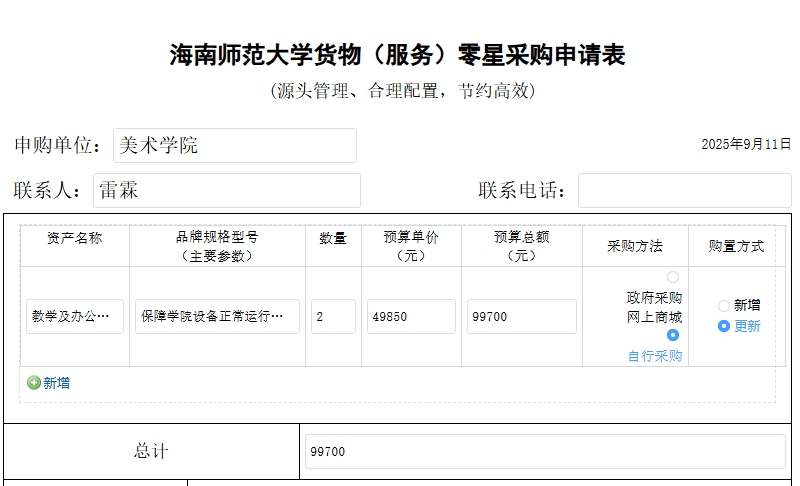800x486 pixels.
Task: Click the 新增 add row link text
Action: pos(56,383)
